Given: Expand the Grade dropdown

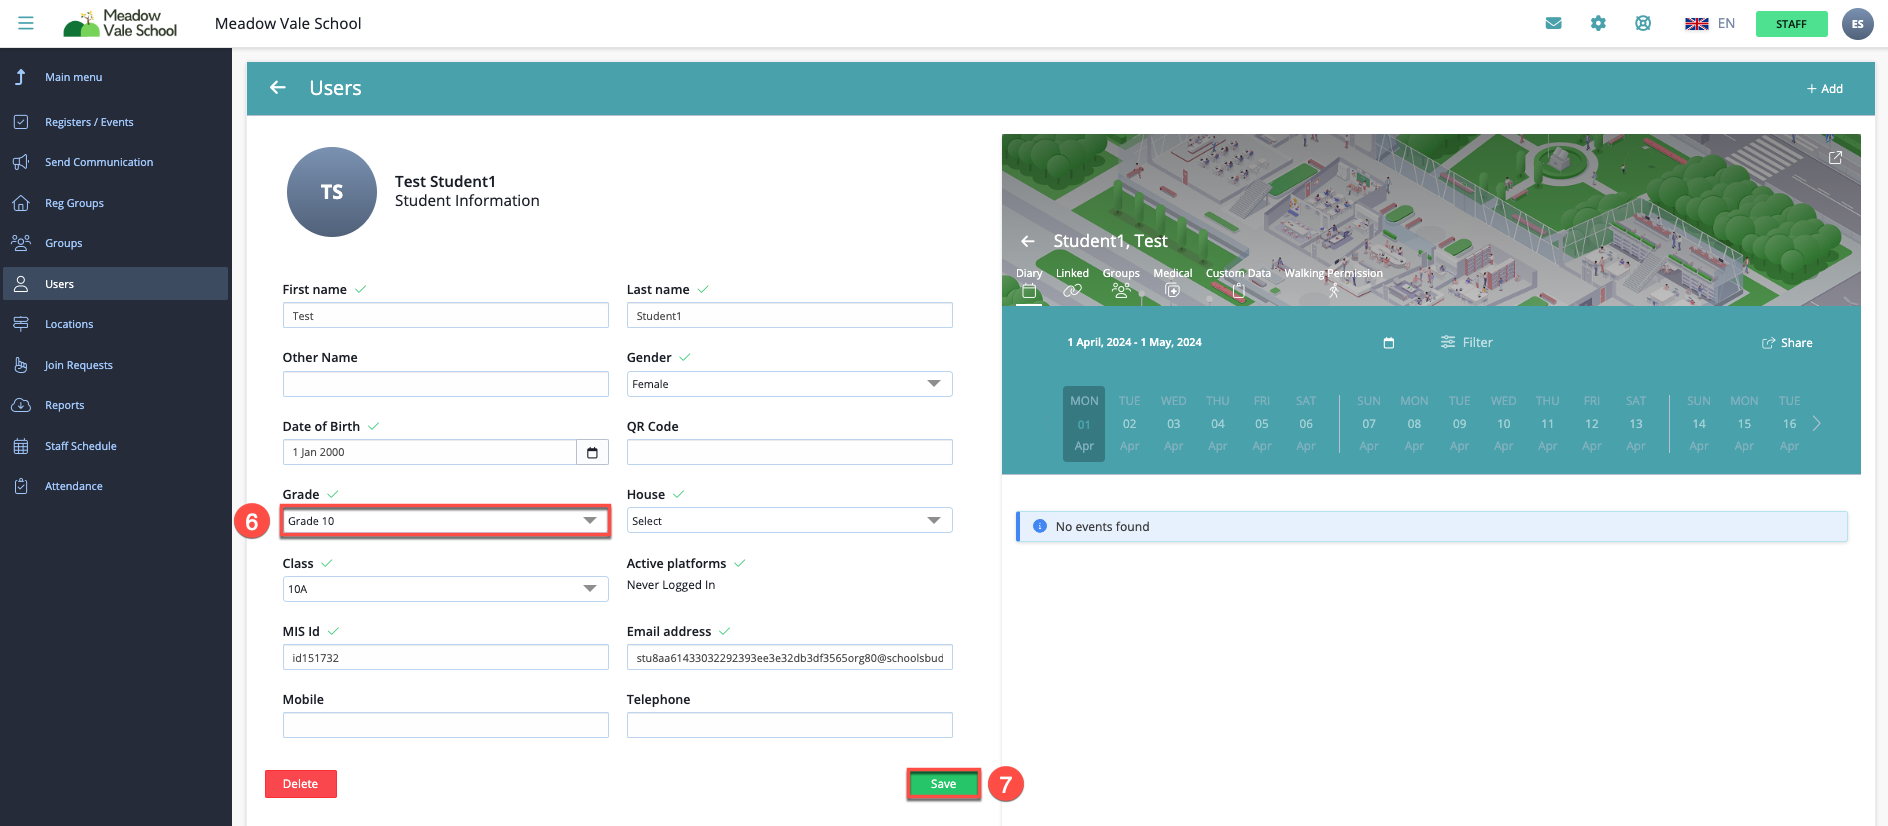Looking at the screenshot, I should (445, 521).
